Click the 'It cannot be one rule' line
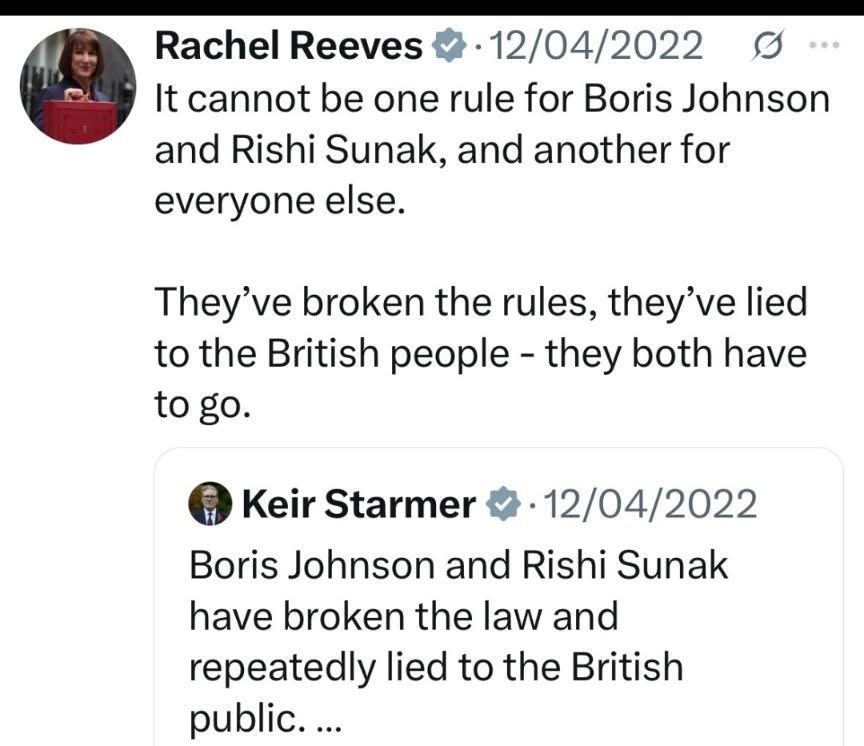 (x=492, y=100)
